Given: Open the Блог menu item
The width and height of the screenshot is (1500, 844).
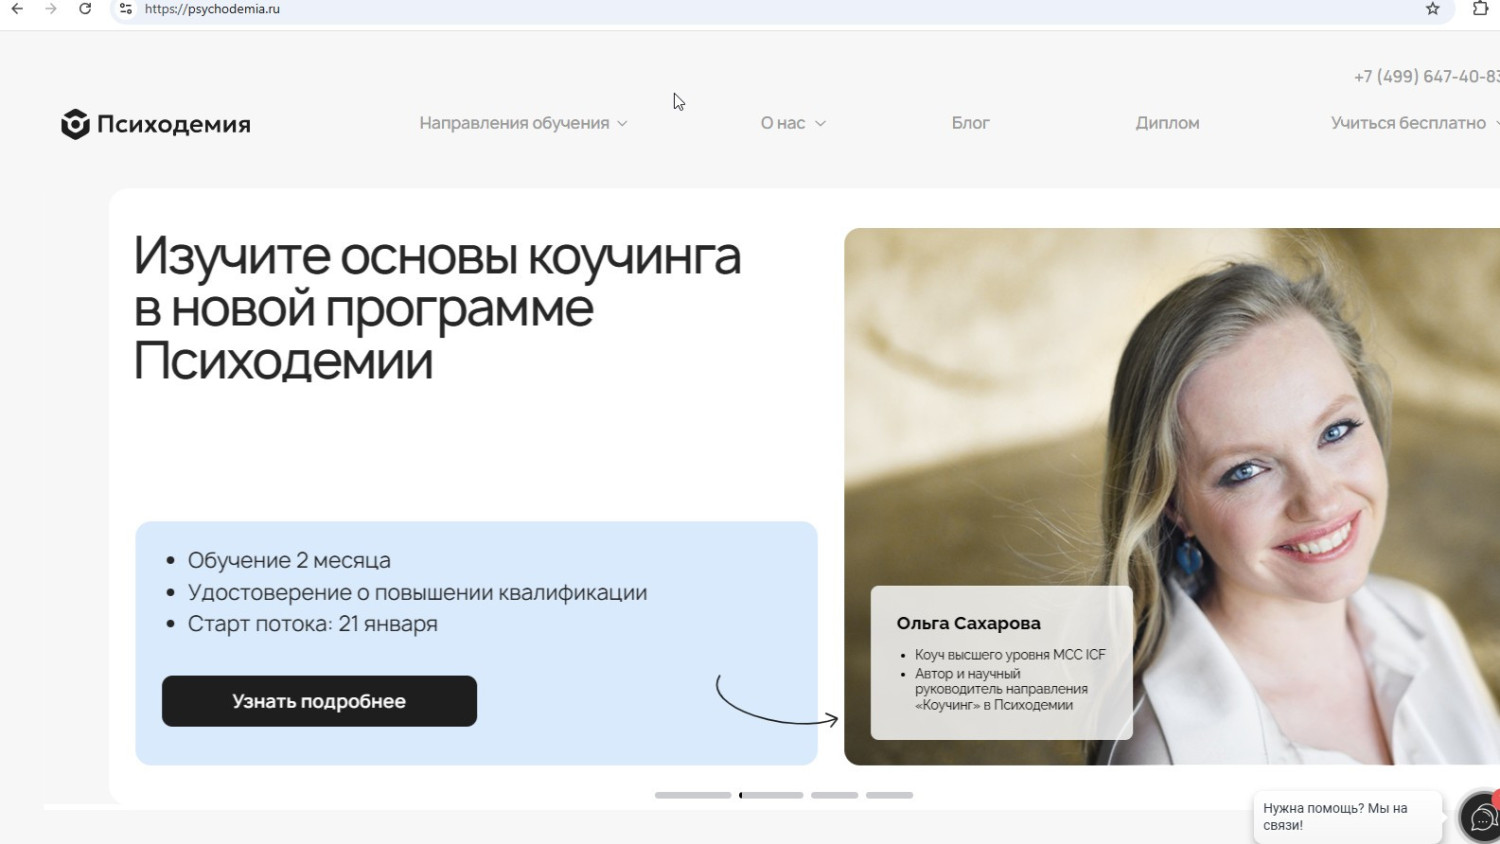Looking at the screenshot, I should [970, 123].
